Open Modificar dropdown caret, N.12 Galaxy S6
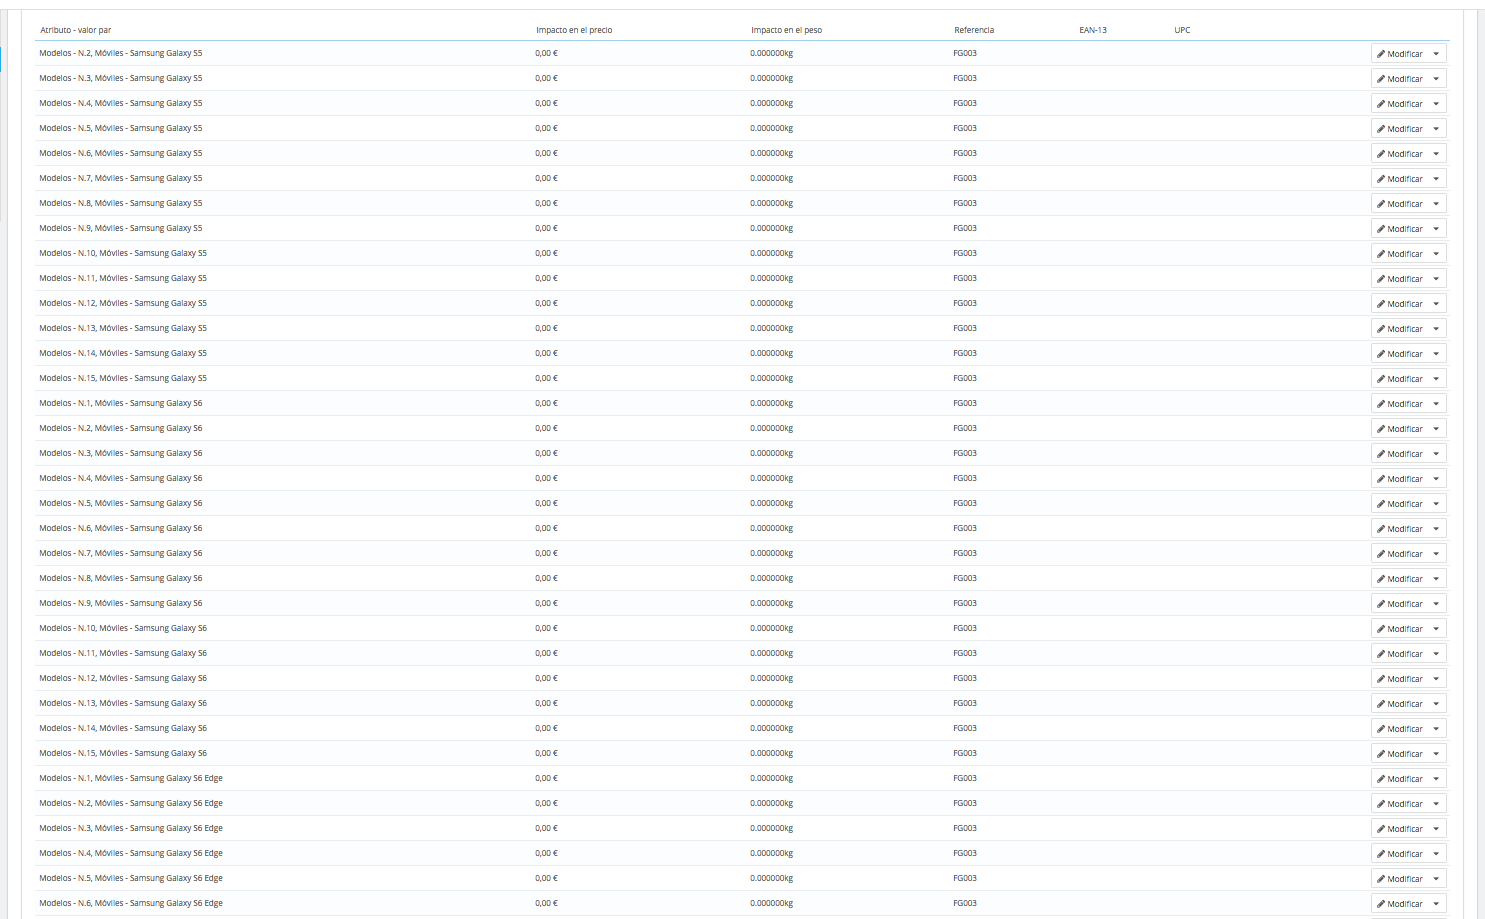1485x919 pixels. [1436, 679]
